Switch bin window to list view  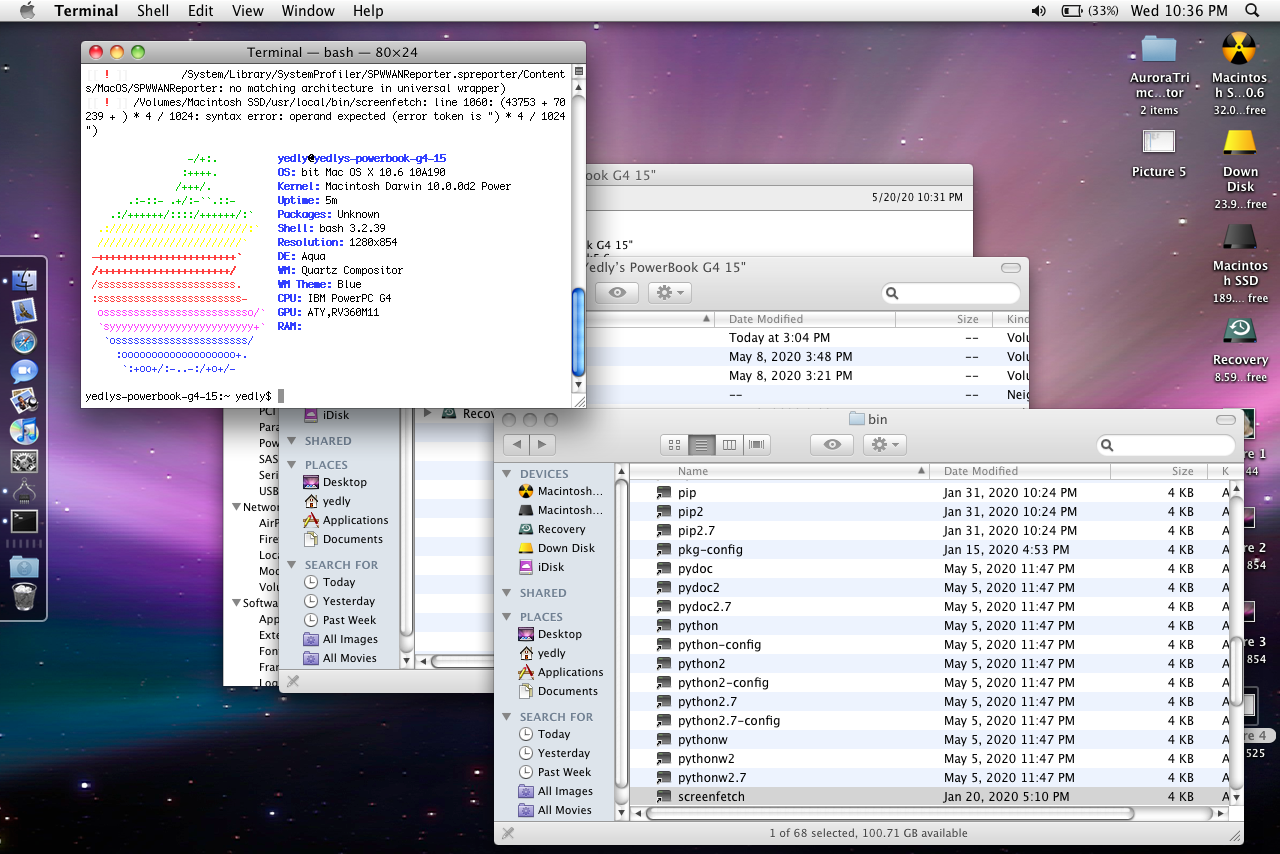[x=702, y=445]
